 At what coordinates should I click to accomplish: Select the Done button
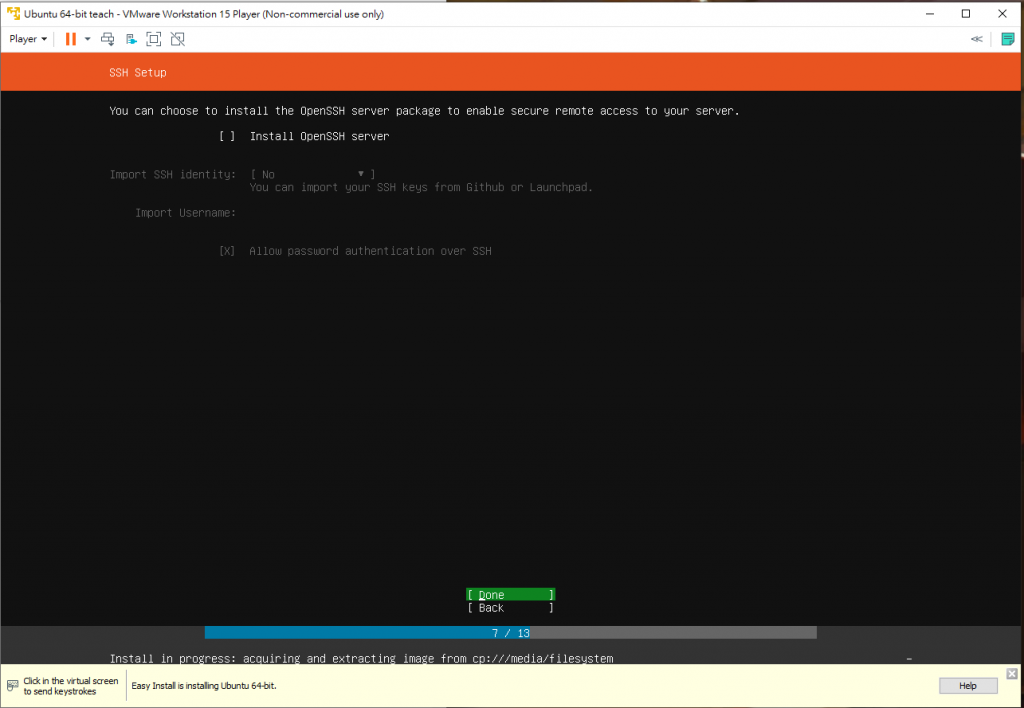(x=511, y=595)
